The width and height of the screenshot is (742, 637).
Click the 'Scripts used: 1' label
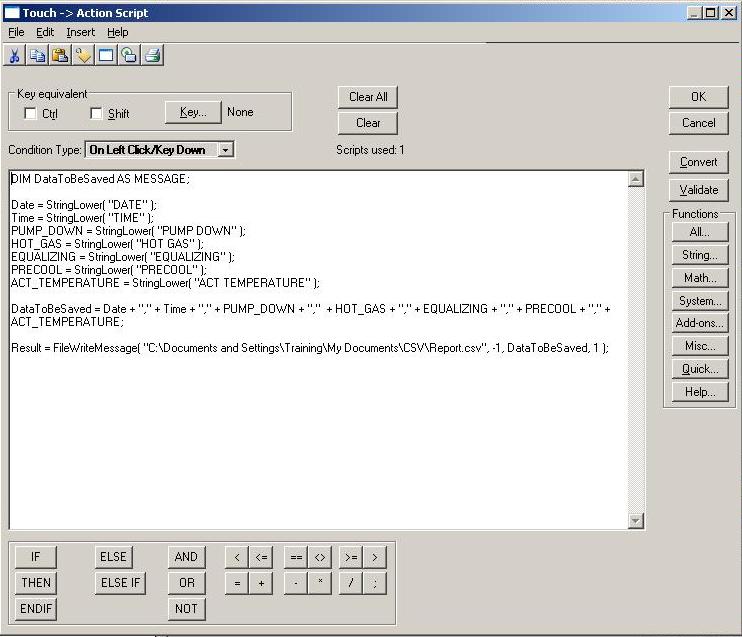[x=370, y=150]
